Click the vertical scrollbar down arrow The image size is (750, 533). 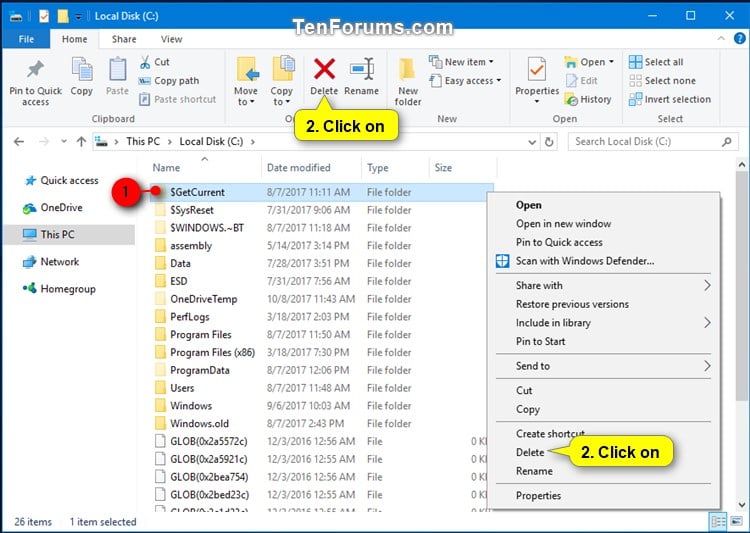(742, 505)
